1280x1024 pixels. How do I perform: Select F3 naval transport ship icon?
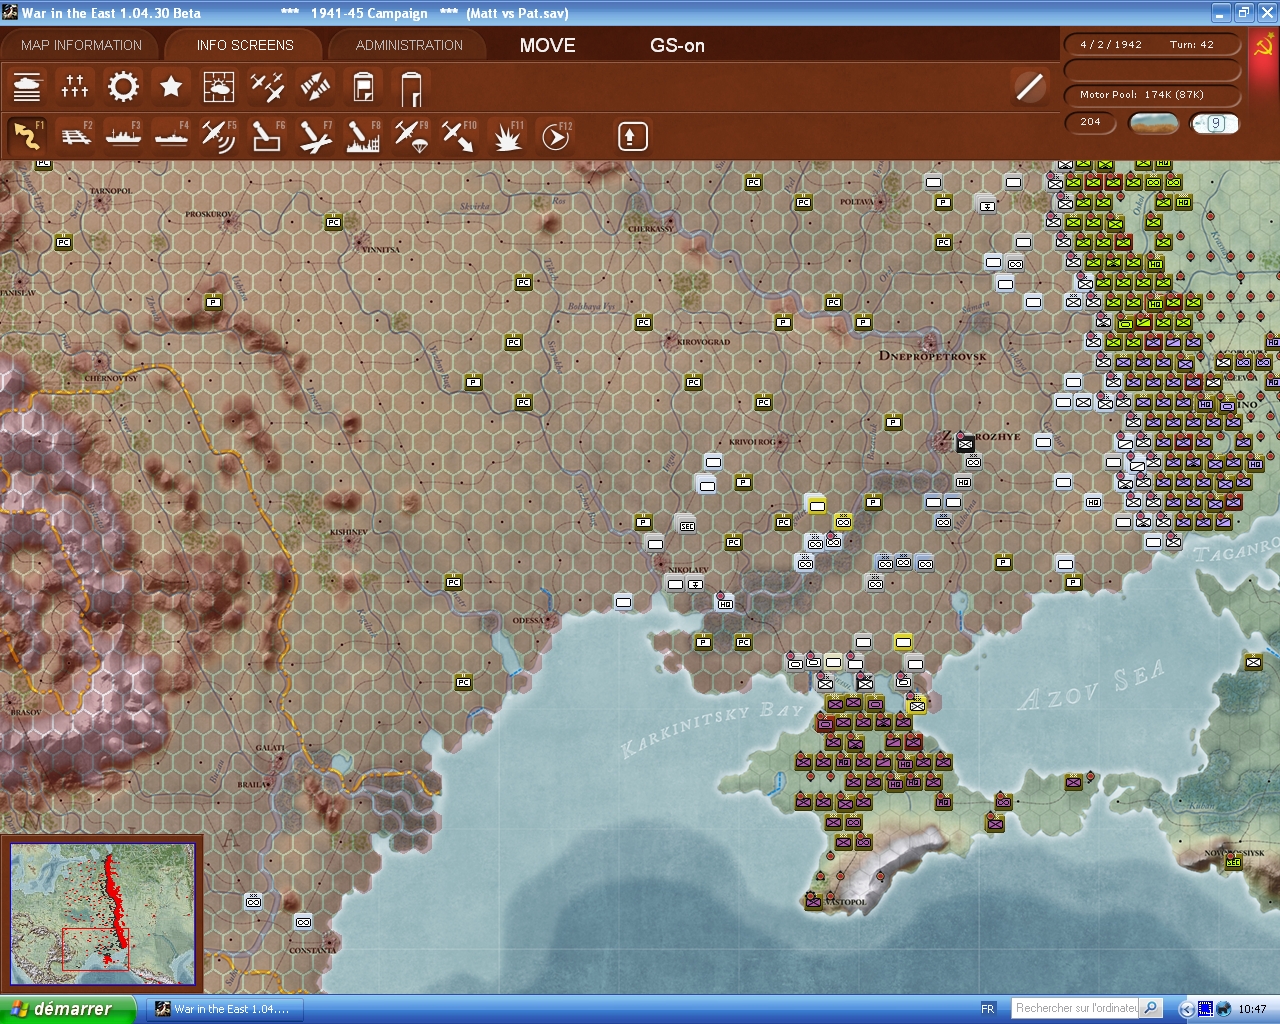click(x=123, y=136)
